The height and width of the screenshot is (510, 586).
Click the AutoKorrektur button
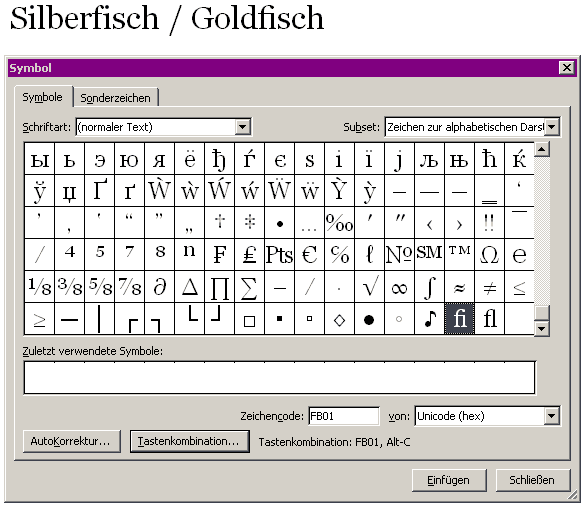point(72,441)
